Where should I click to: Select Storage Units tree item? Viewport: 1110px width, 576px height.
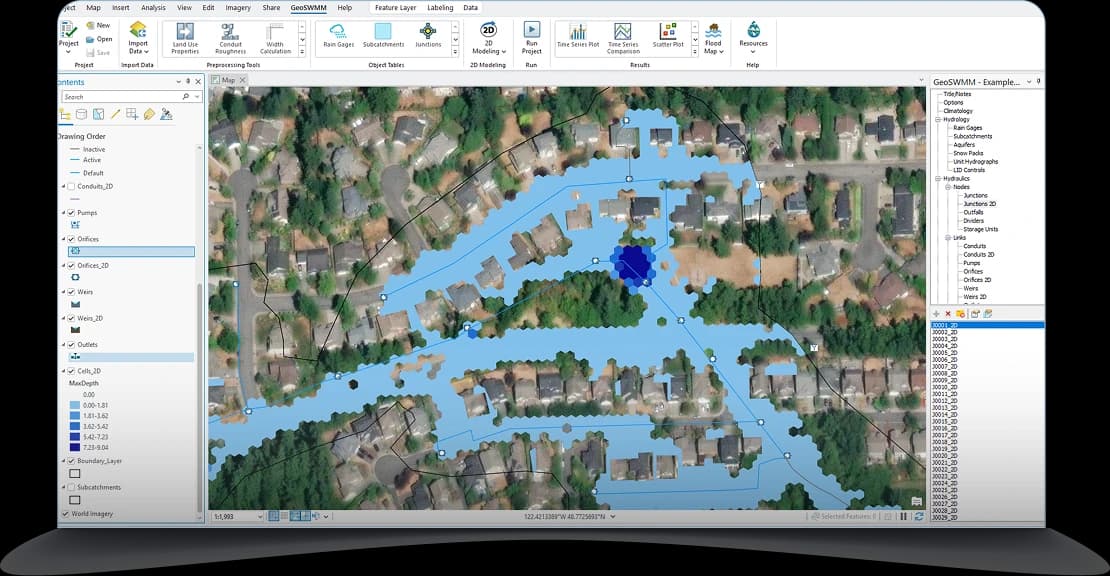tap(980, 229)
